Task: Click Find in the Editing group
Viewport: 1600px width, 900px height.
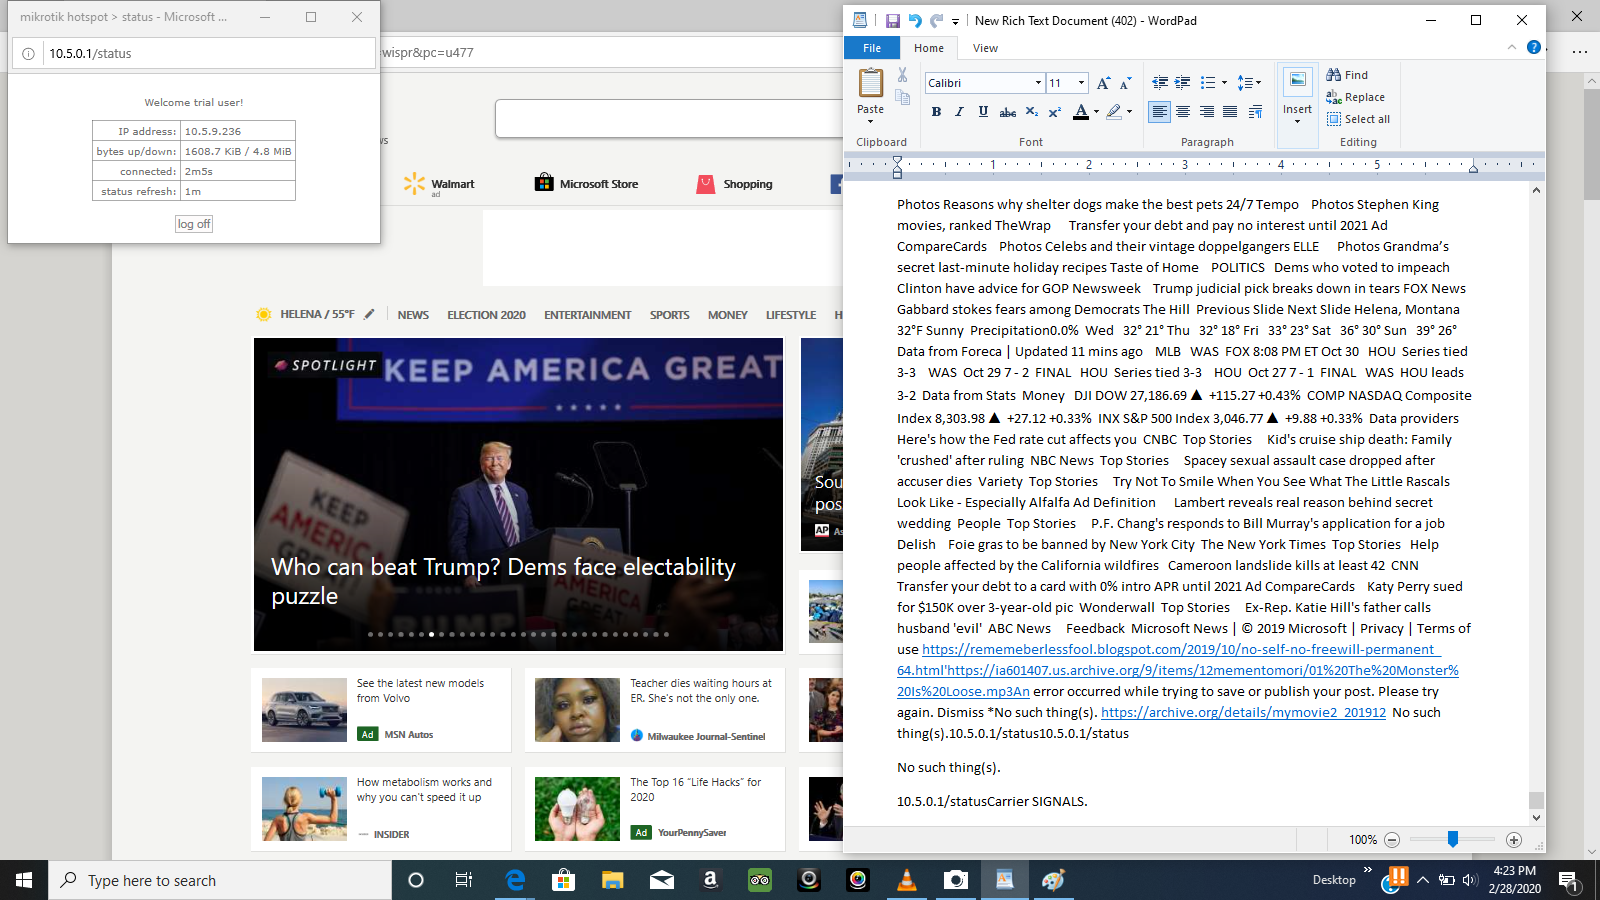Action: coord(1347,75)
